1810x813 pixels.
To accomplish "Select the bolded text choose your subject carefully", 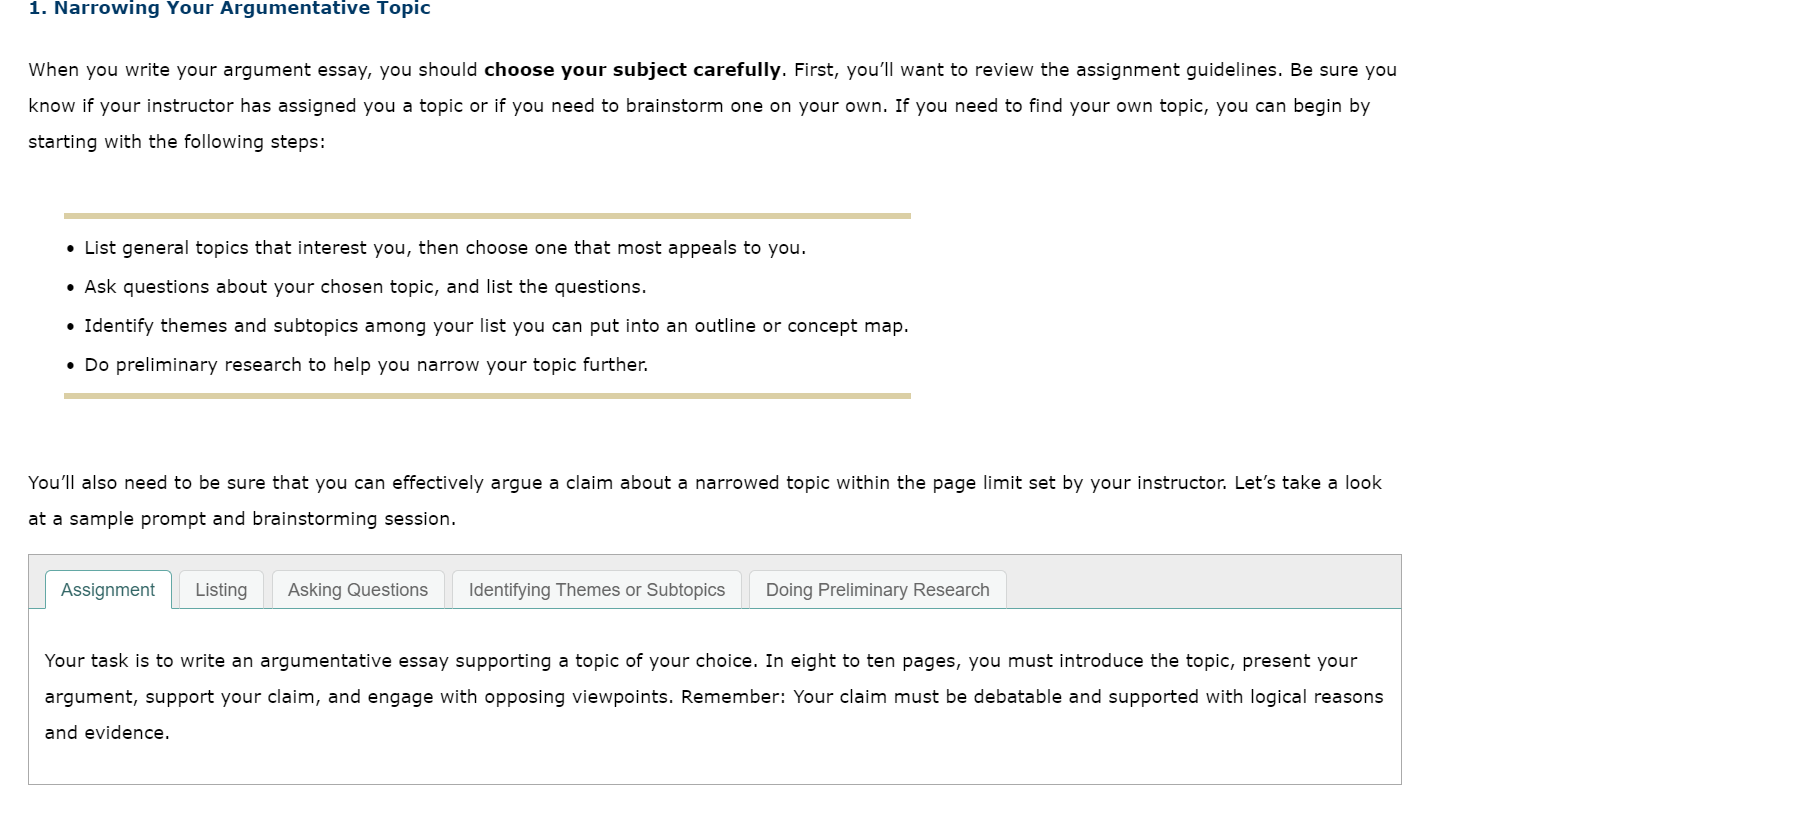I will 630,69.
